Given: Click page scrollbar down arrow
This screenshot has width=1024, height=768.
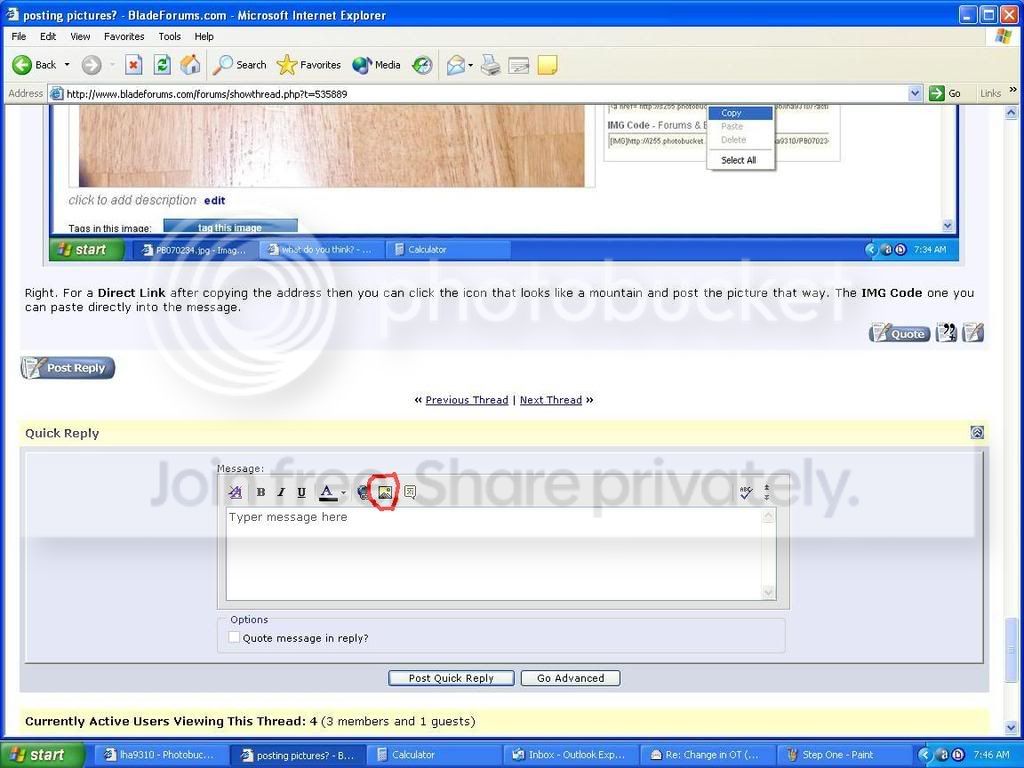Looking at the screenshot, I should [1012, 727].
